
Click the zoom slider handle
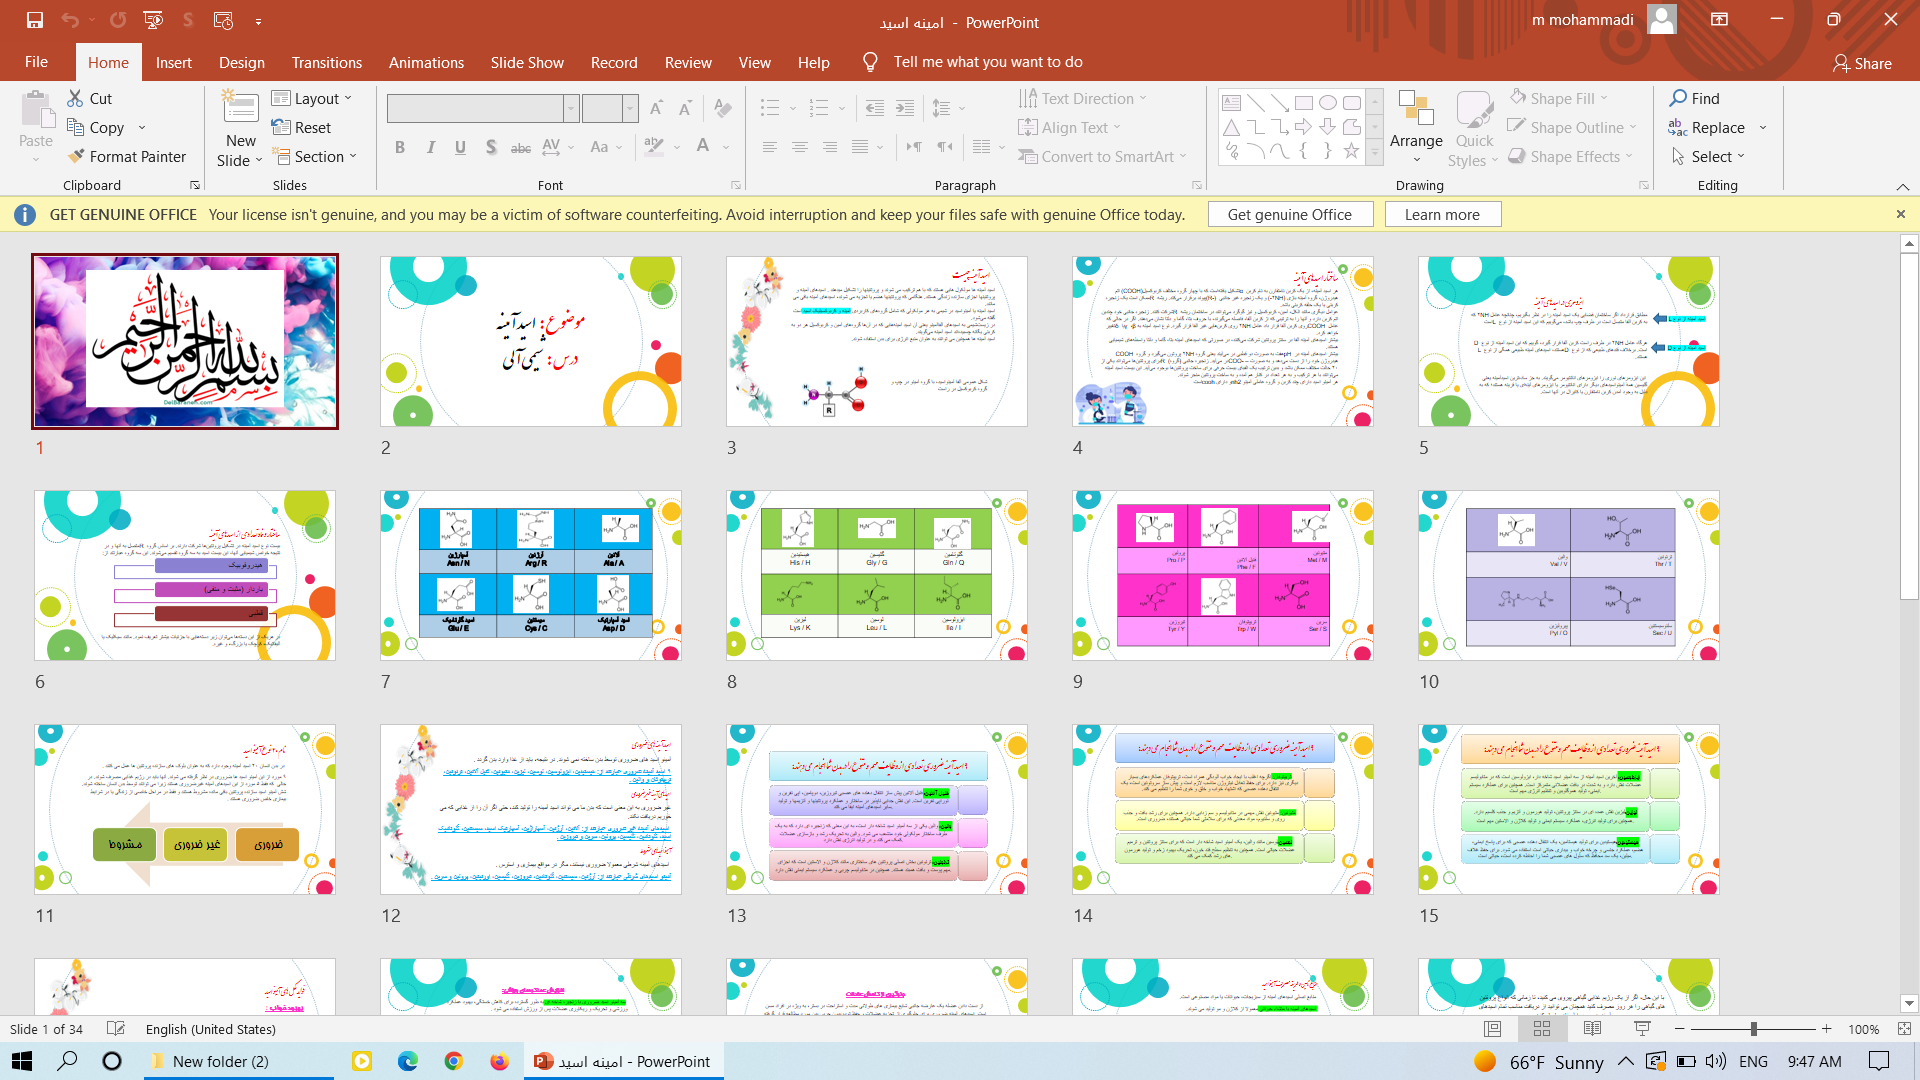[1753, 1029]
